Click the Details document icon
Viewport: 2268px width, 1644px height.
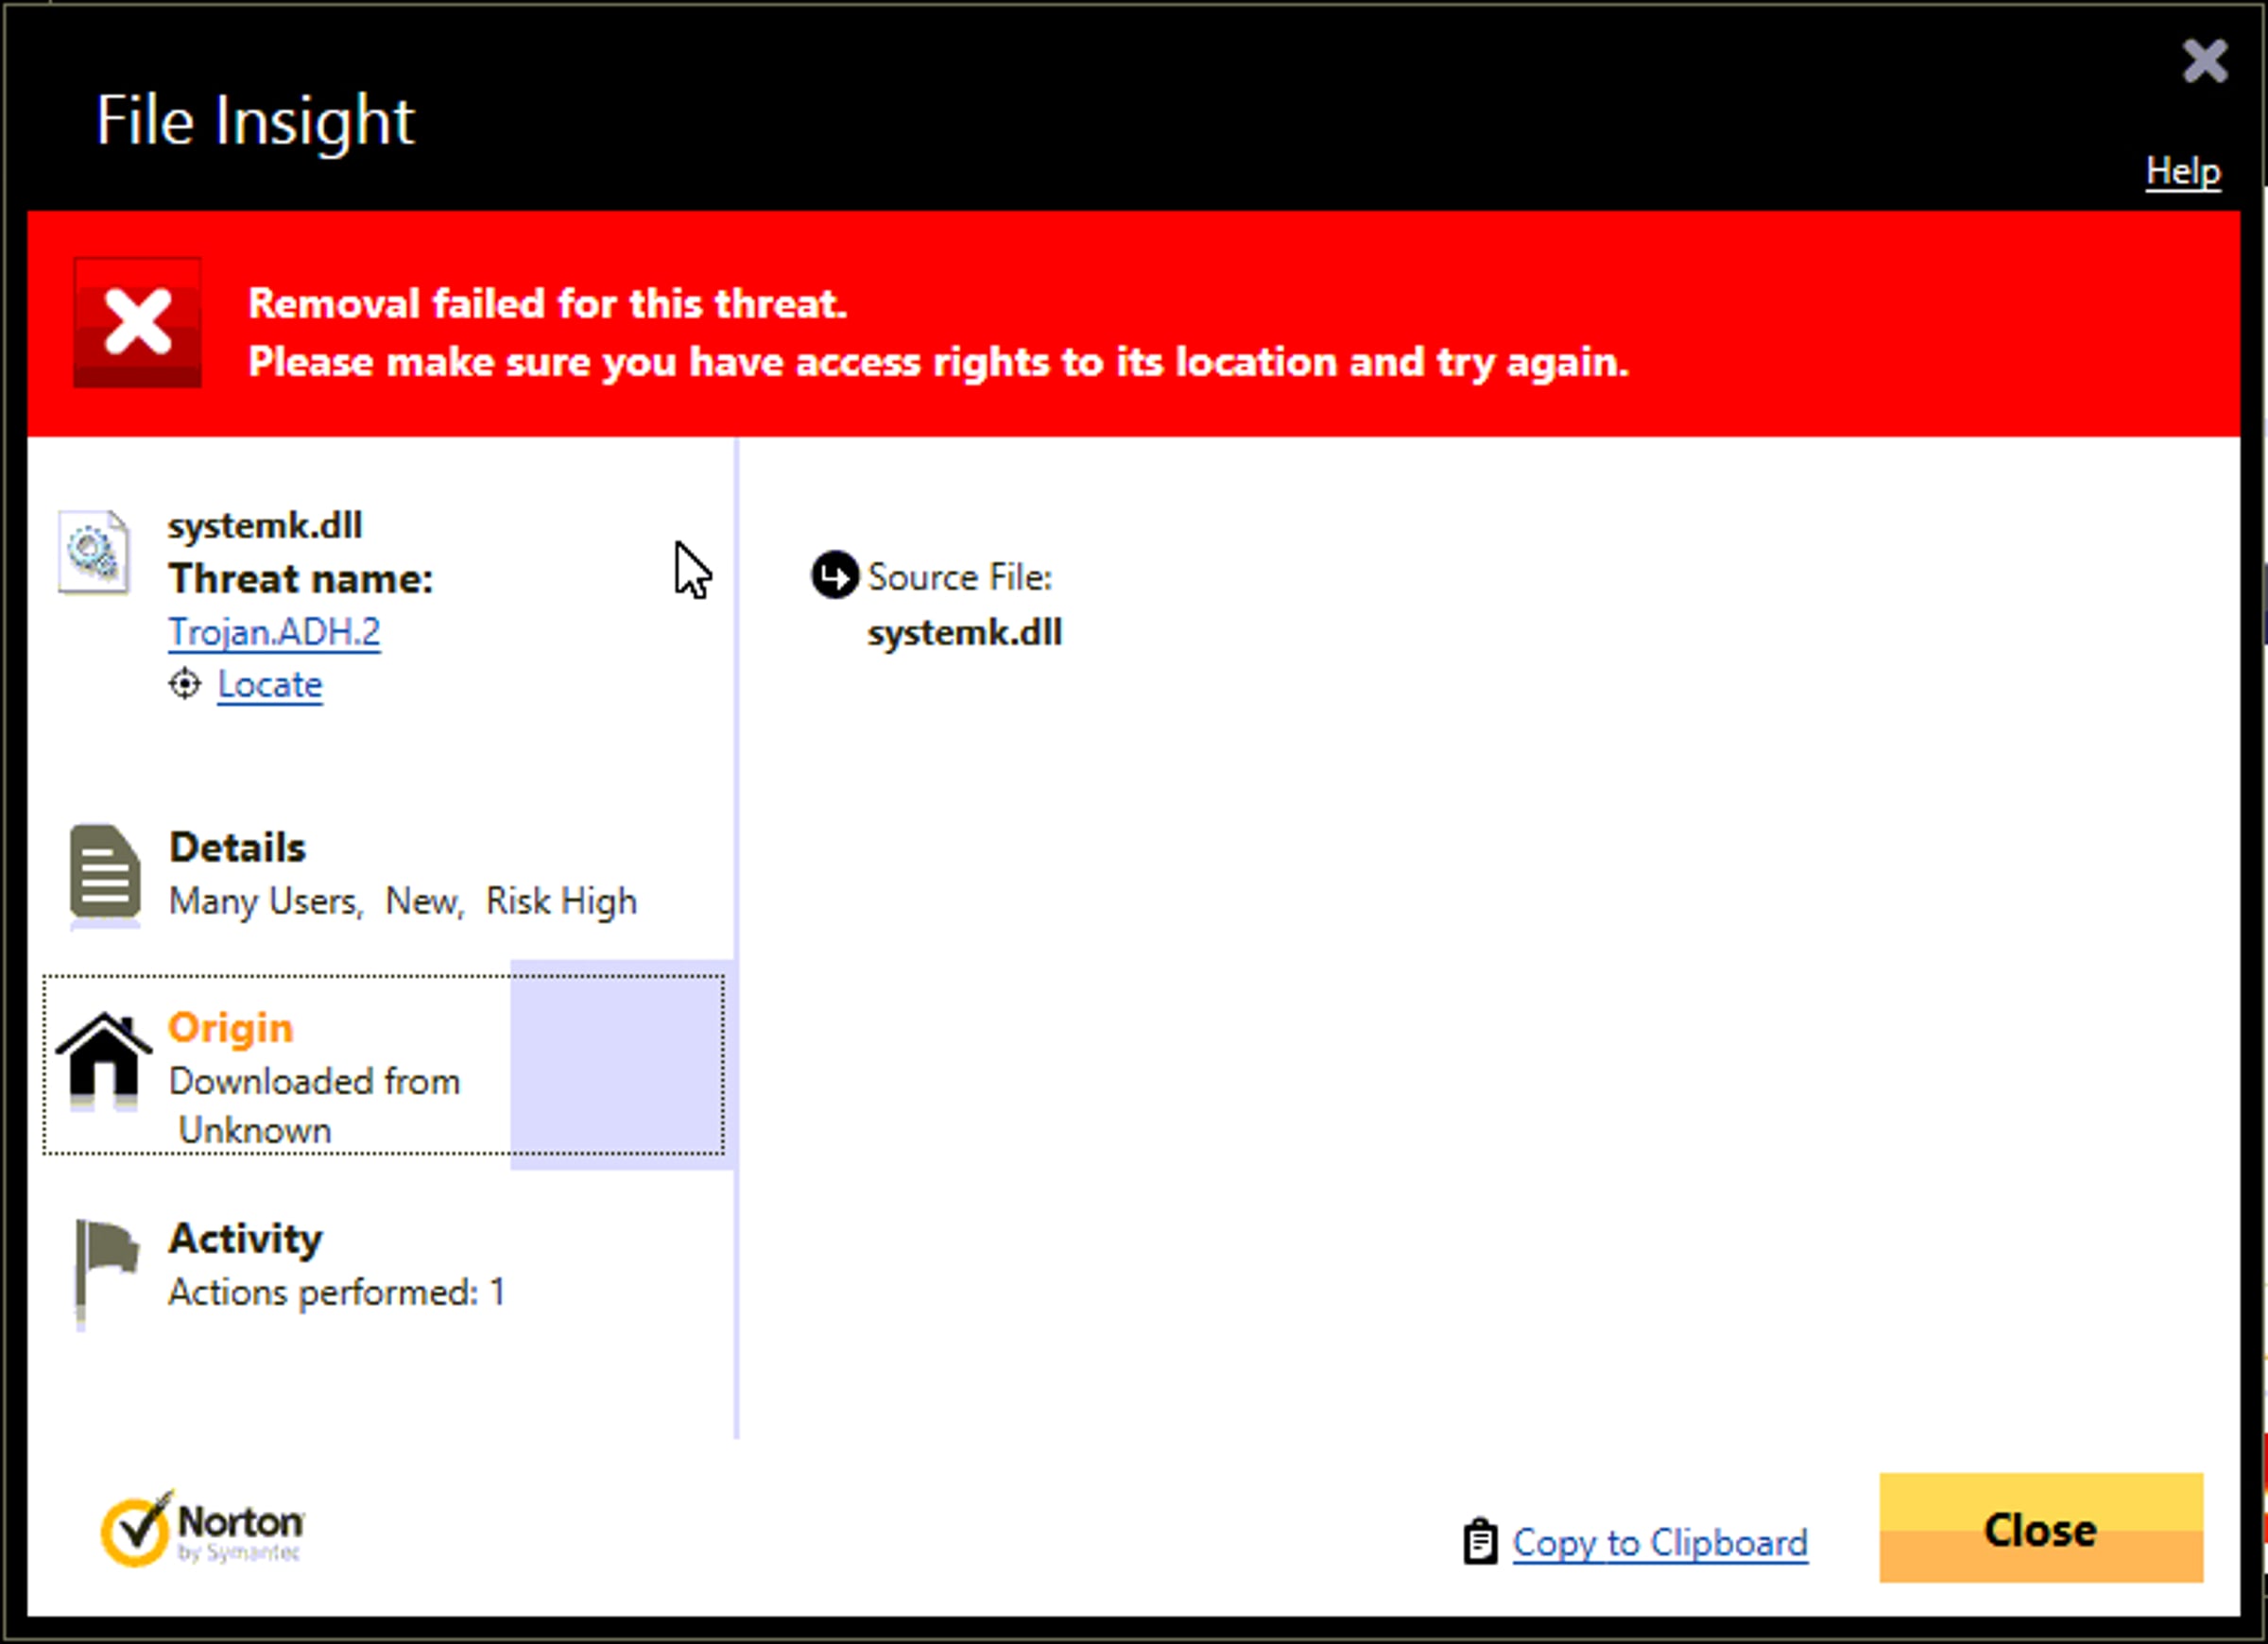click(104, 872)
